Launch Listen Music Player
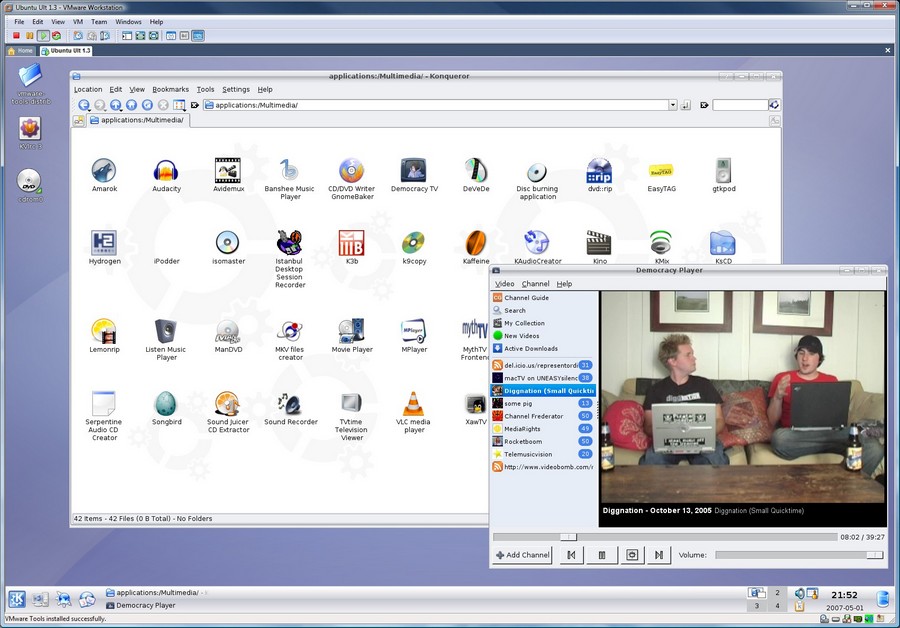The width and height of the screenshot is (900, 628). click(166, 331)
